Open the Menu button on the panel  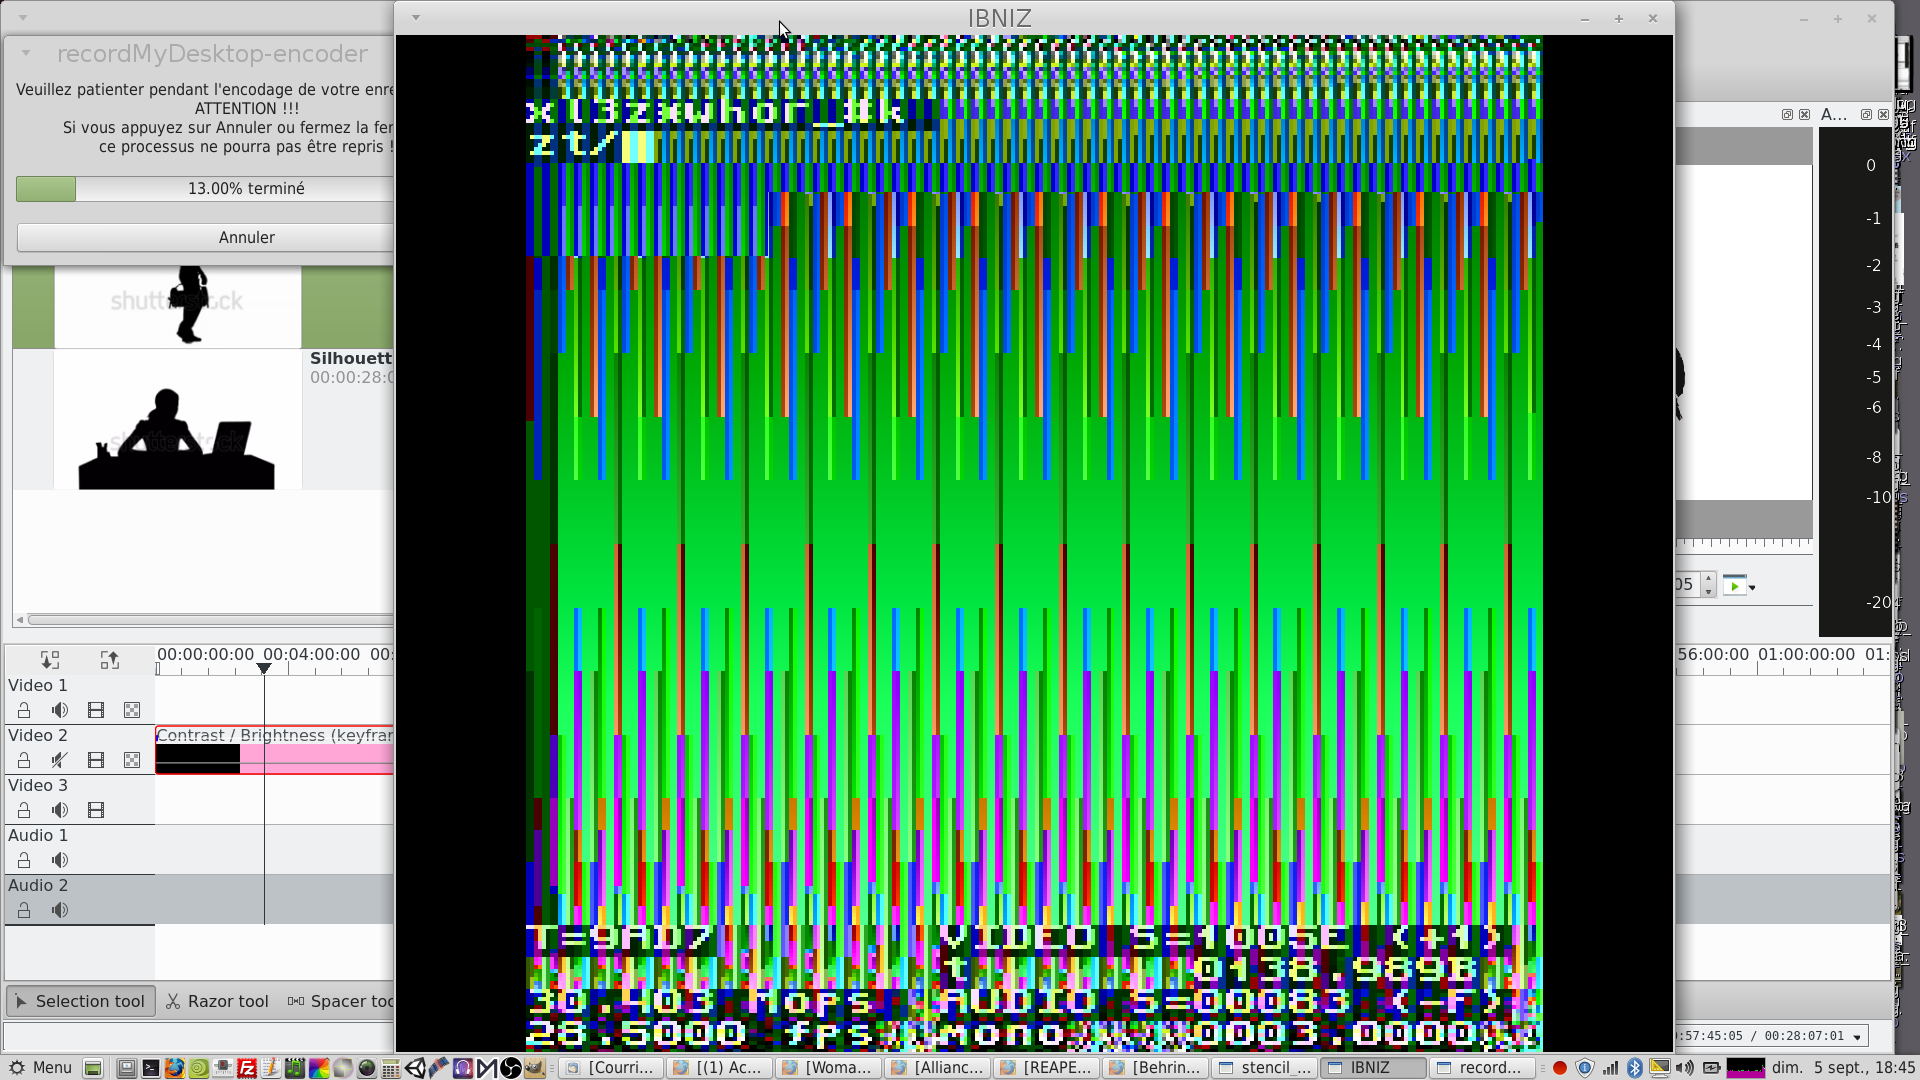pos(40,1068)
